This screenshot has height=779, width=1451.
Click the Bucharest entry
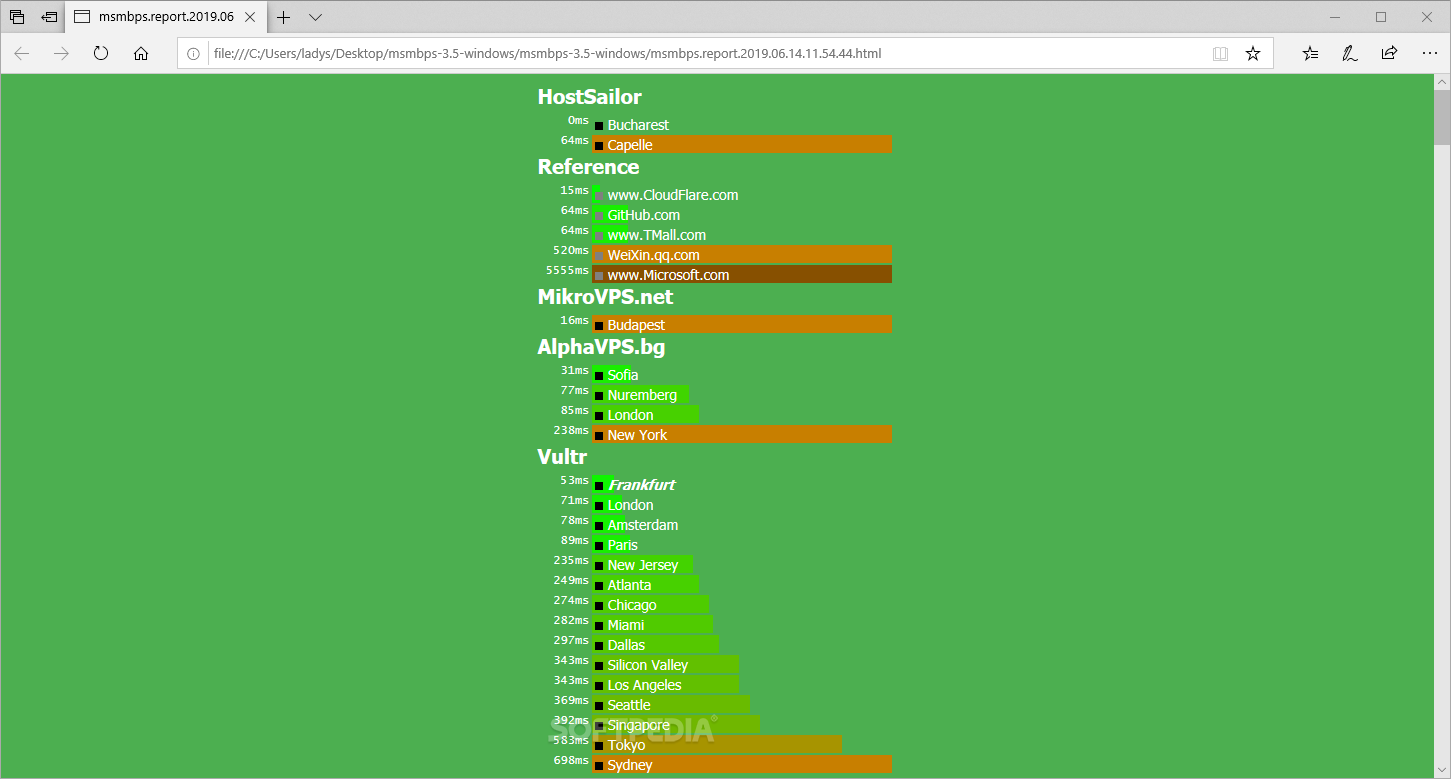tap(638, 125)
